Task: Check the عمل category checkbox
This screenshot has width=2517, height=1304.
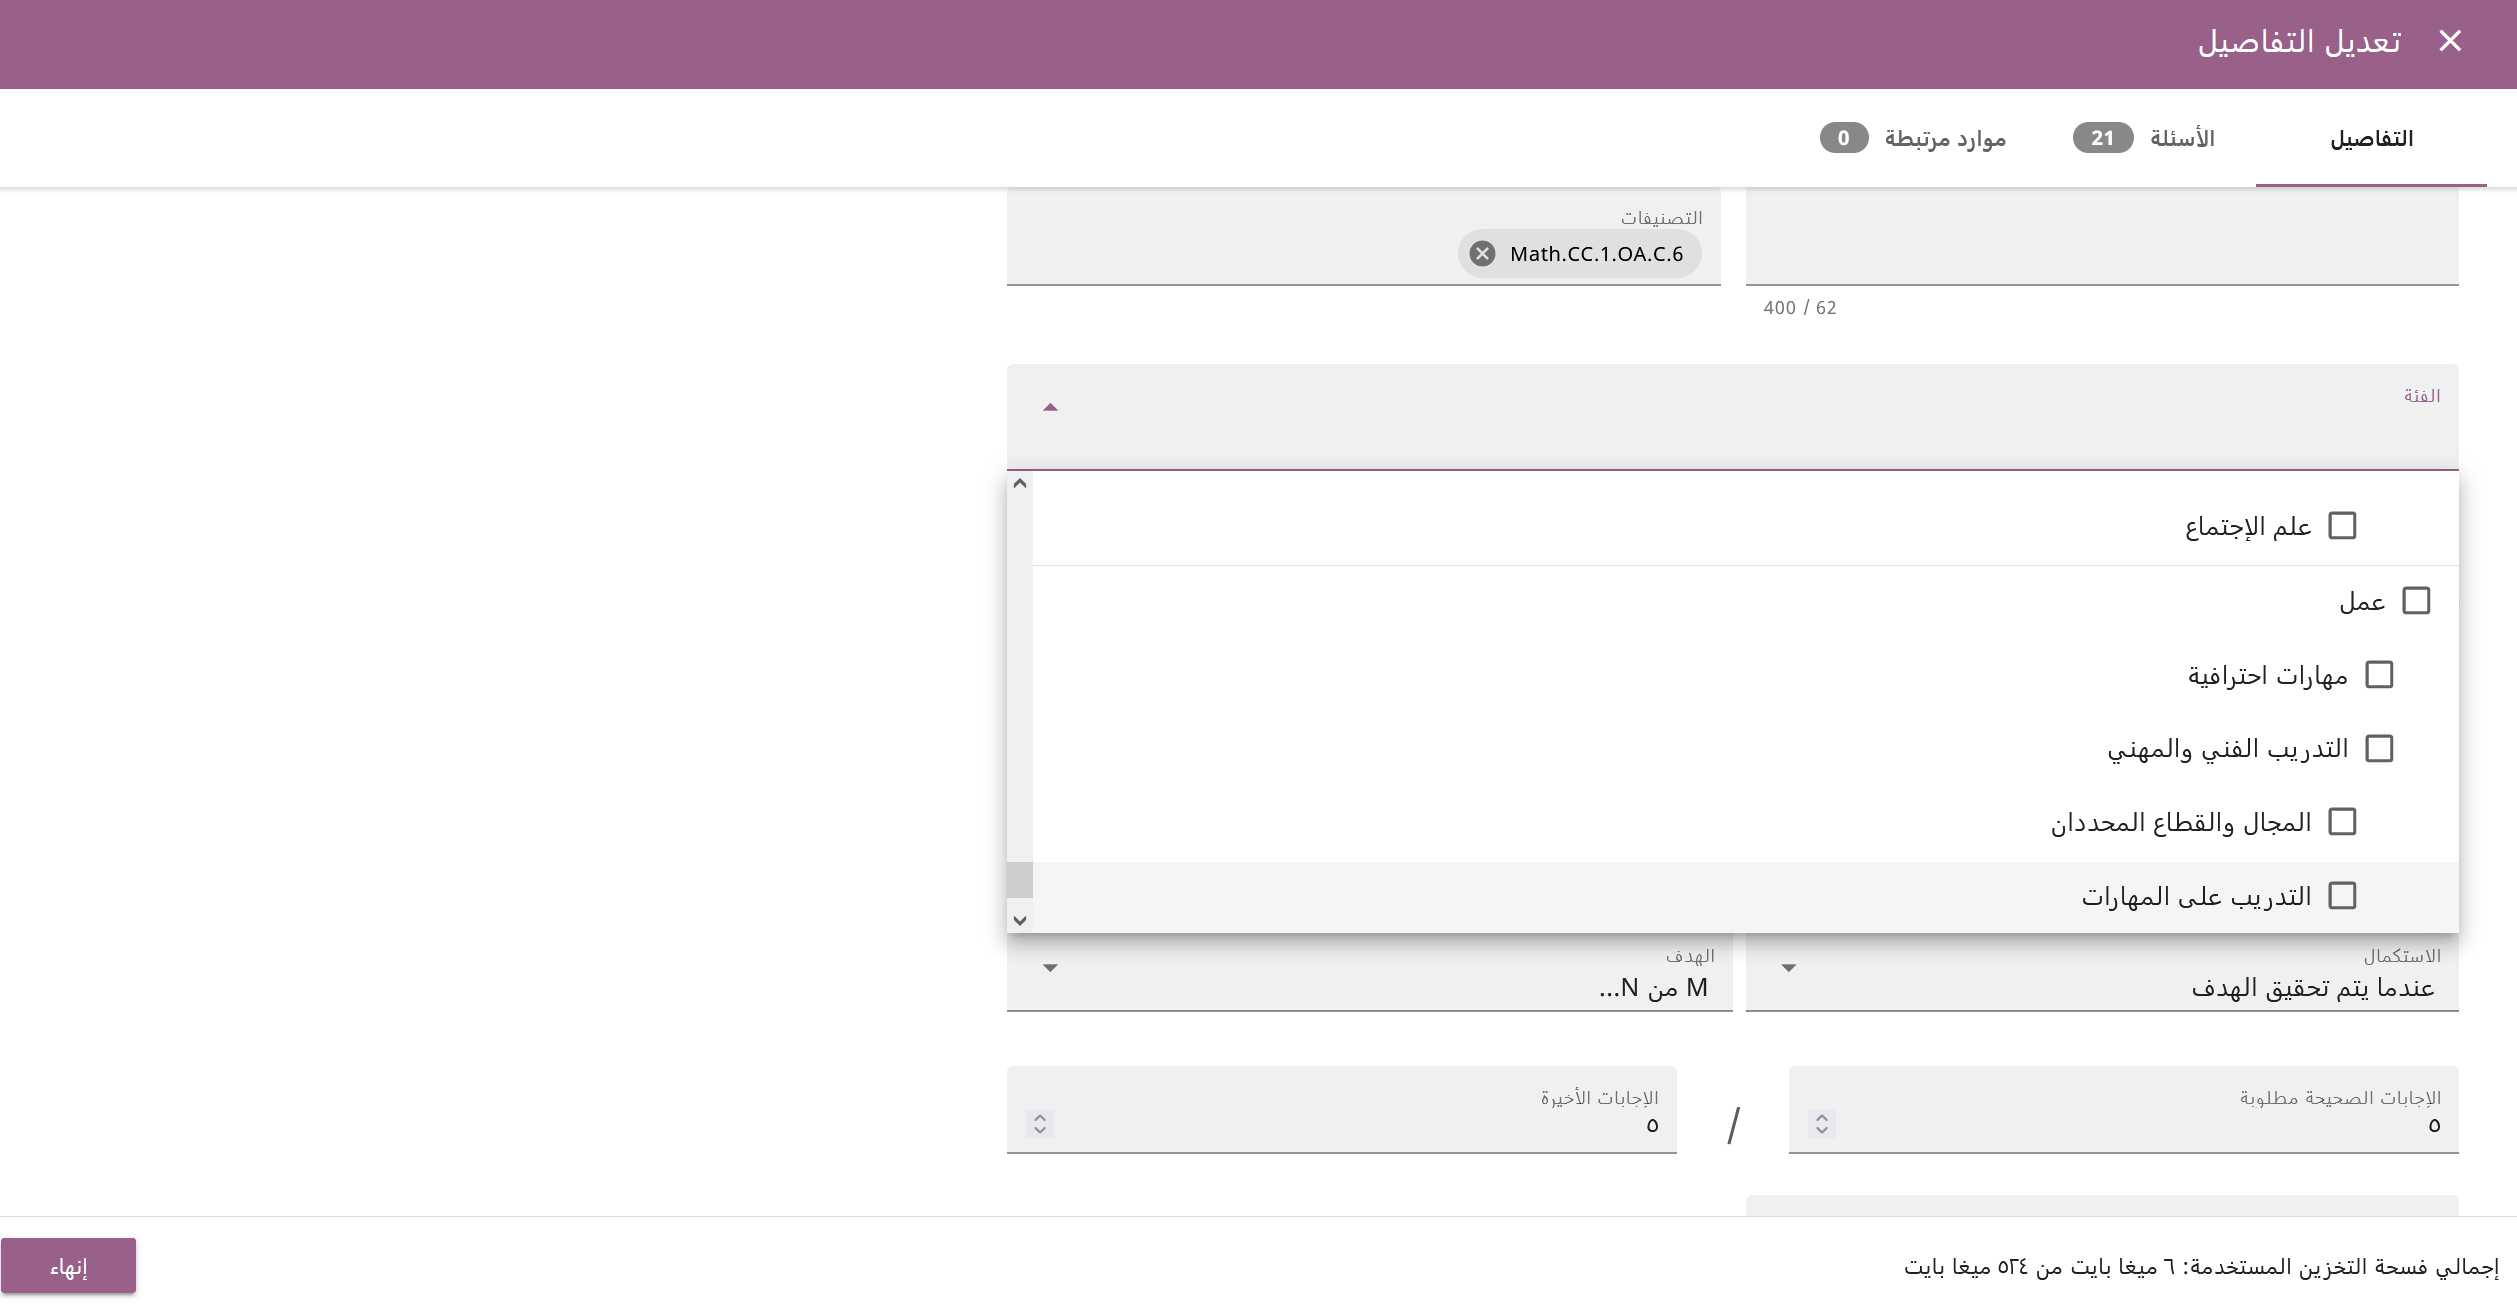Action: pyautogui.click(x=2416, y=601)
